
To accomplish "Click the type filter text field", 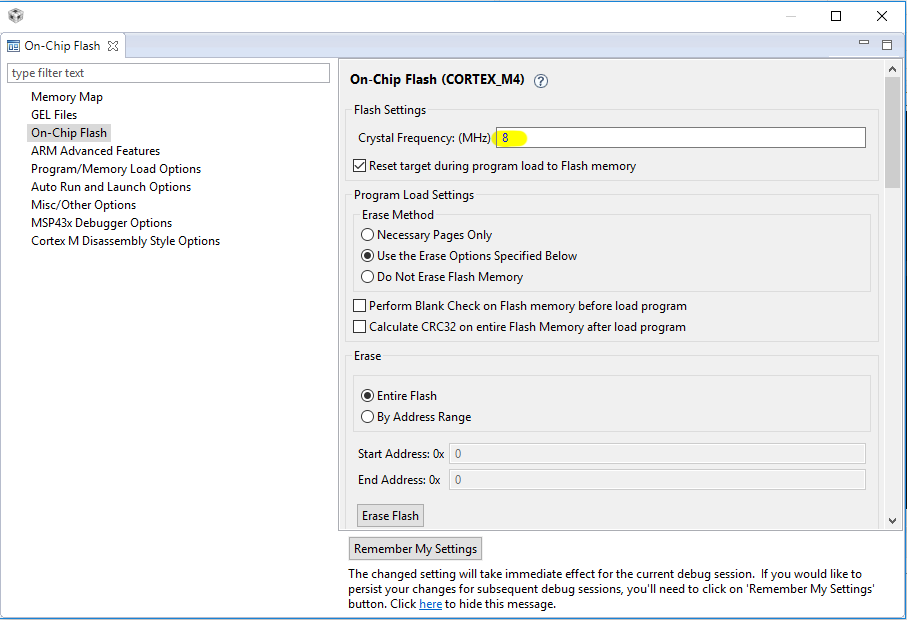I will coord(168,73).
